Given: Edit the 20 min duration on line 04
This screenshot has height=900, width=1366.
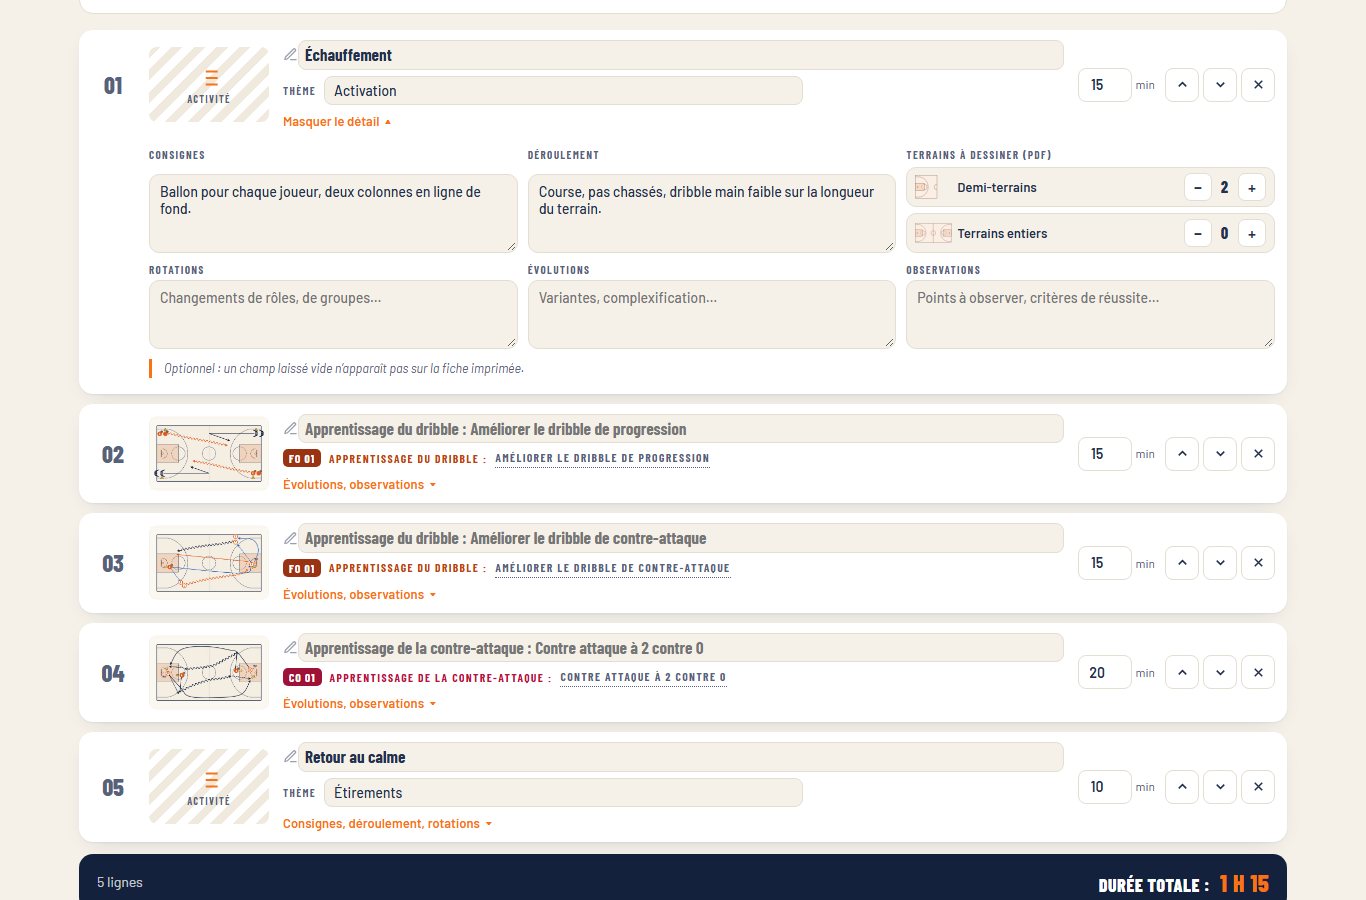Looking at the screenshot, I should tap(1104, 673).
